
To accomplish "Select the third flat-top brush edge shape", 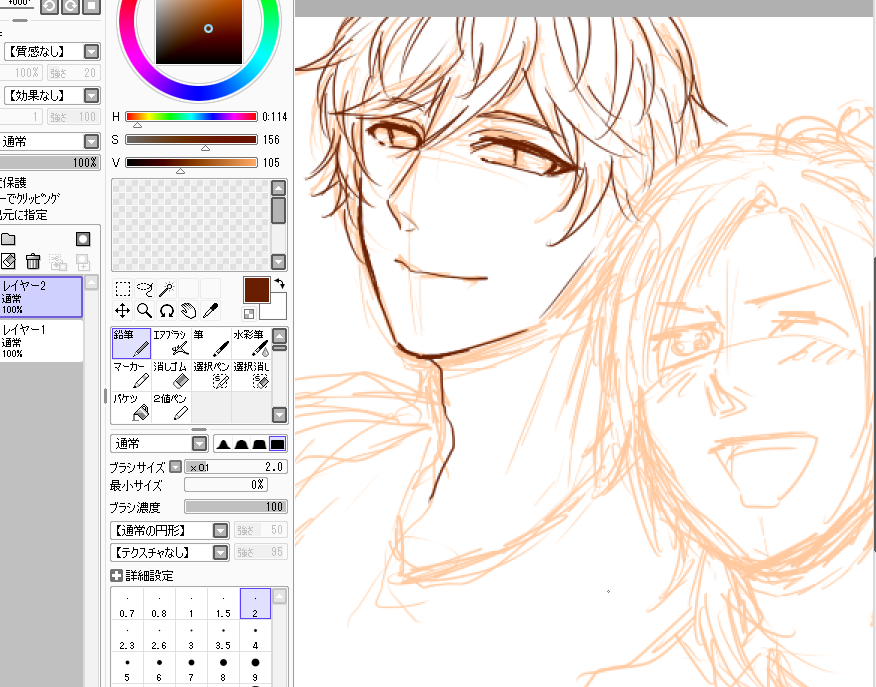I will [259, 444].
